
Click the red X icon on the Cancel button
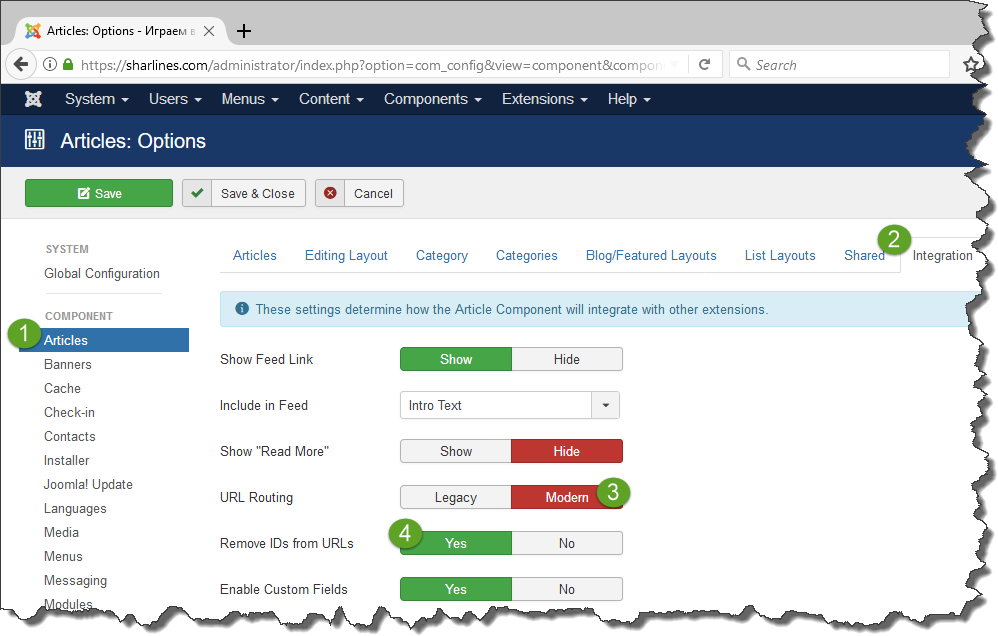[331, 193]
